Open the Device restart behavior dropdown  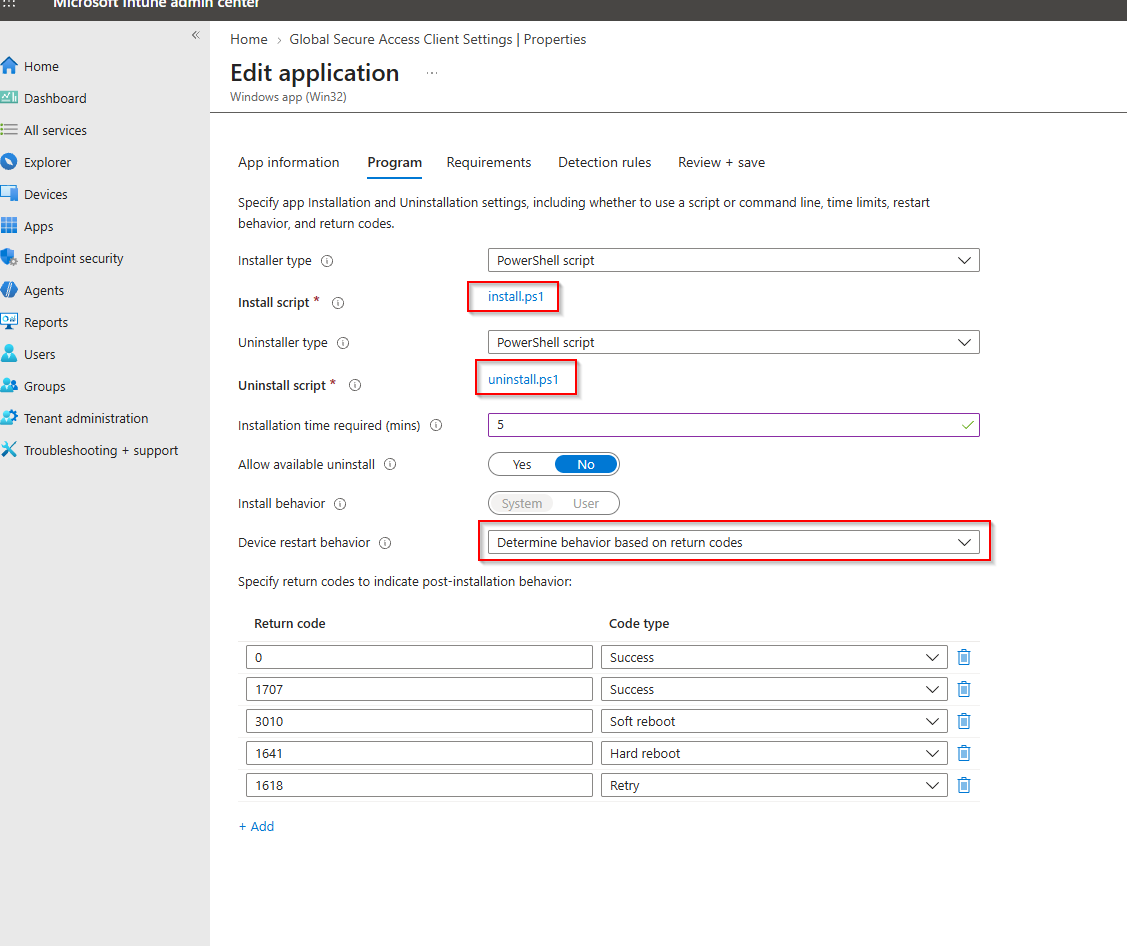point(733,542)
